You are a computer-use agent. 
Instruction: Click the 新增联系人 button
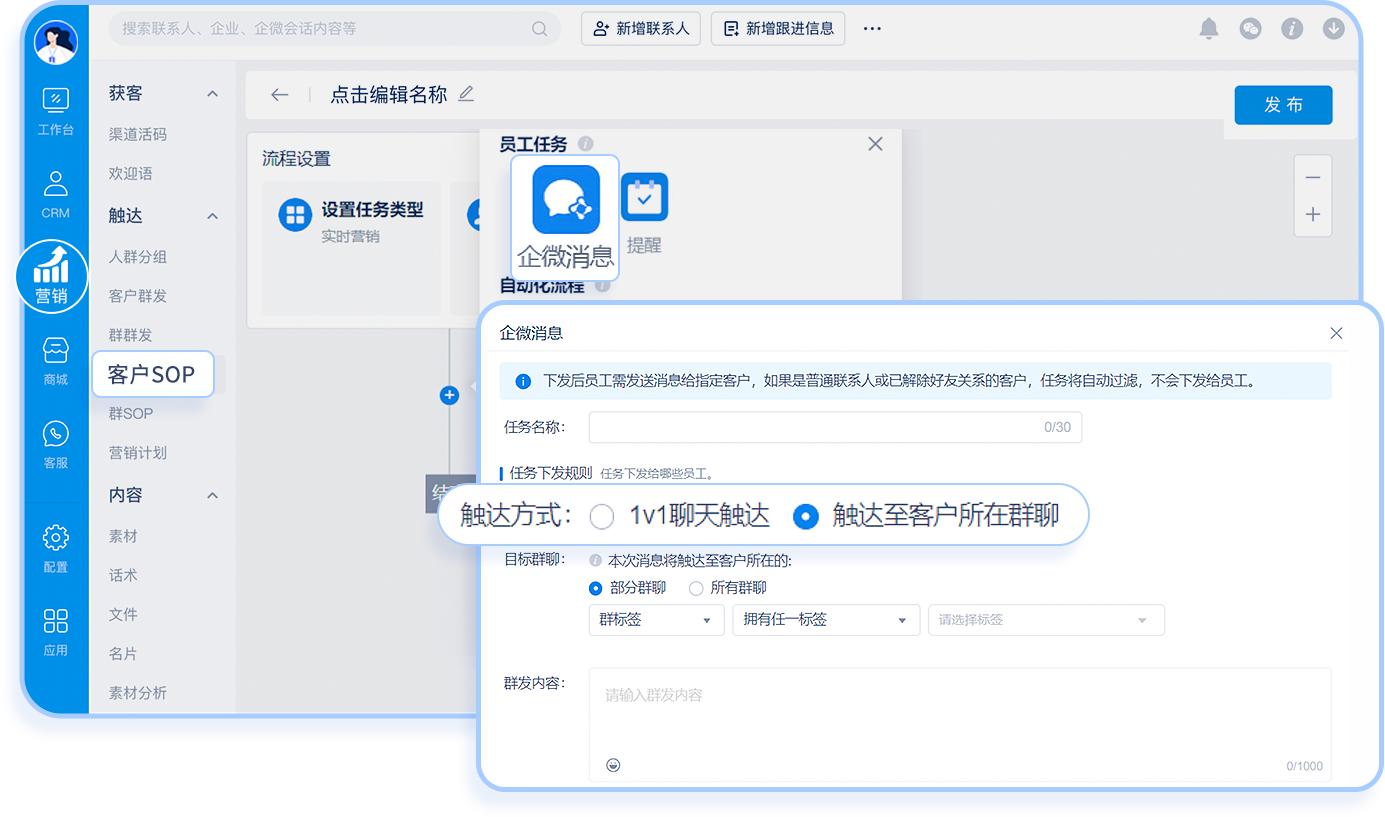point(641,28)
